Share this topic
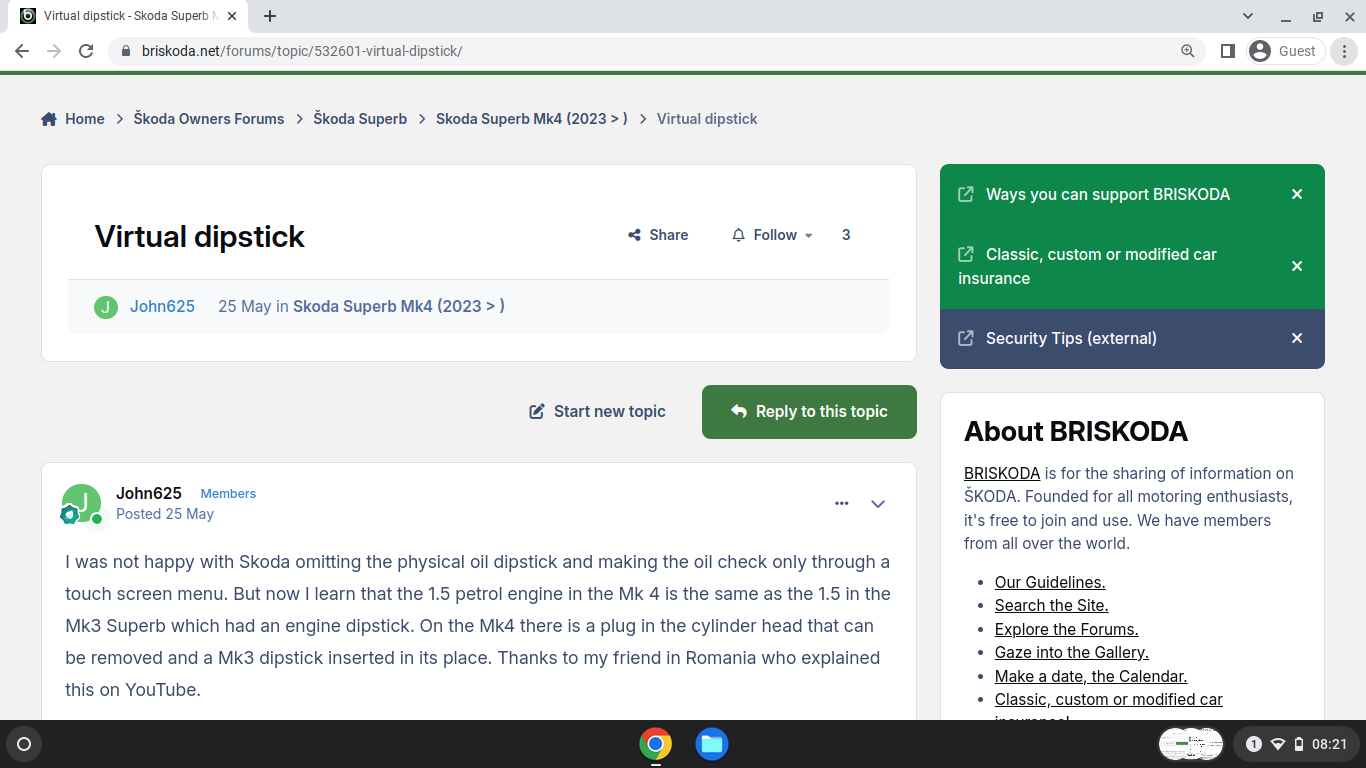 tap(658, 235)
